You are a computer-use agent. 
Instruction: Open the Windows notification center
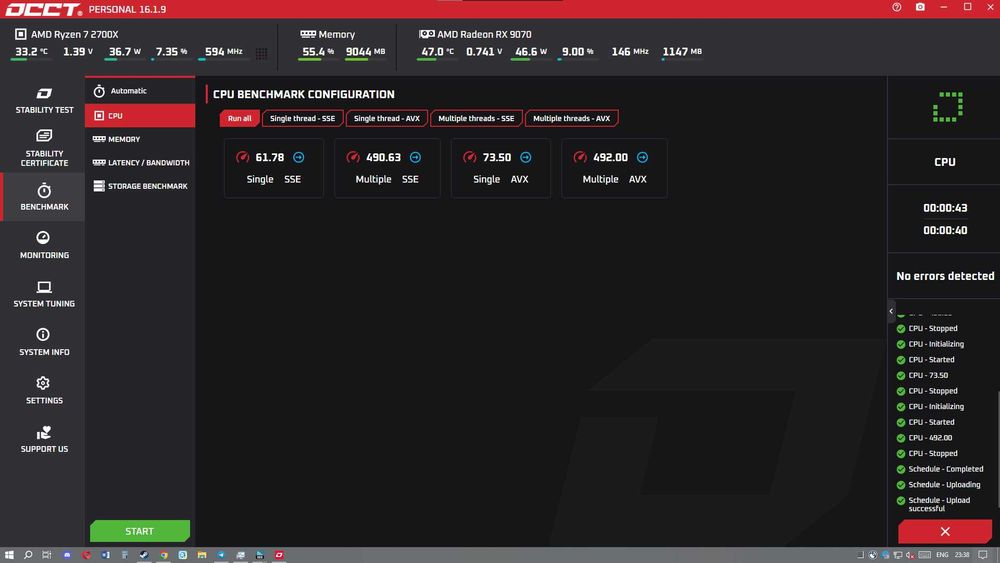[x=983, y=555]
